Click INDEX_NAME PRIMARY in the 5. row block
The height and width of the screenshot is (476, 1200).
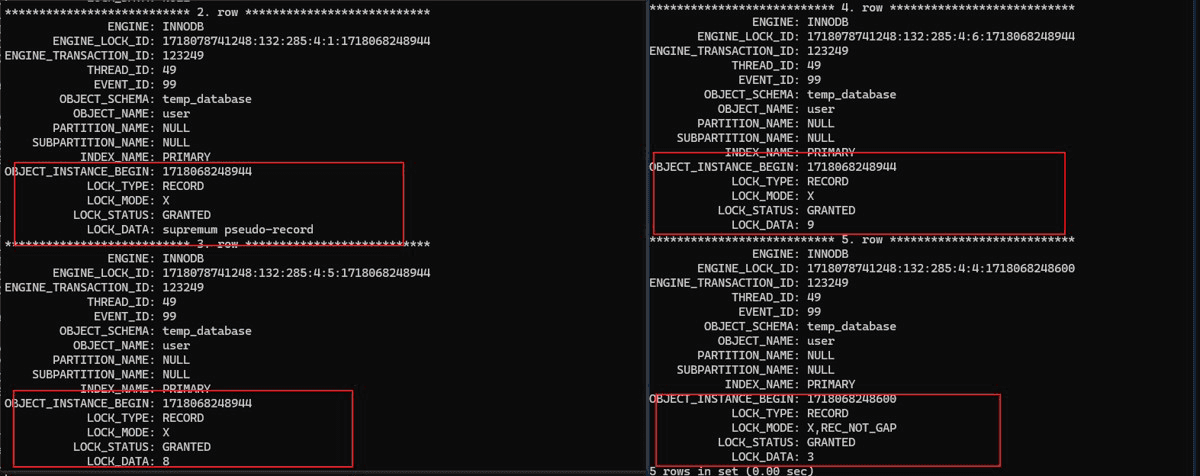click(x=830, y=385)
